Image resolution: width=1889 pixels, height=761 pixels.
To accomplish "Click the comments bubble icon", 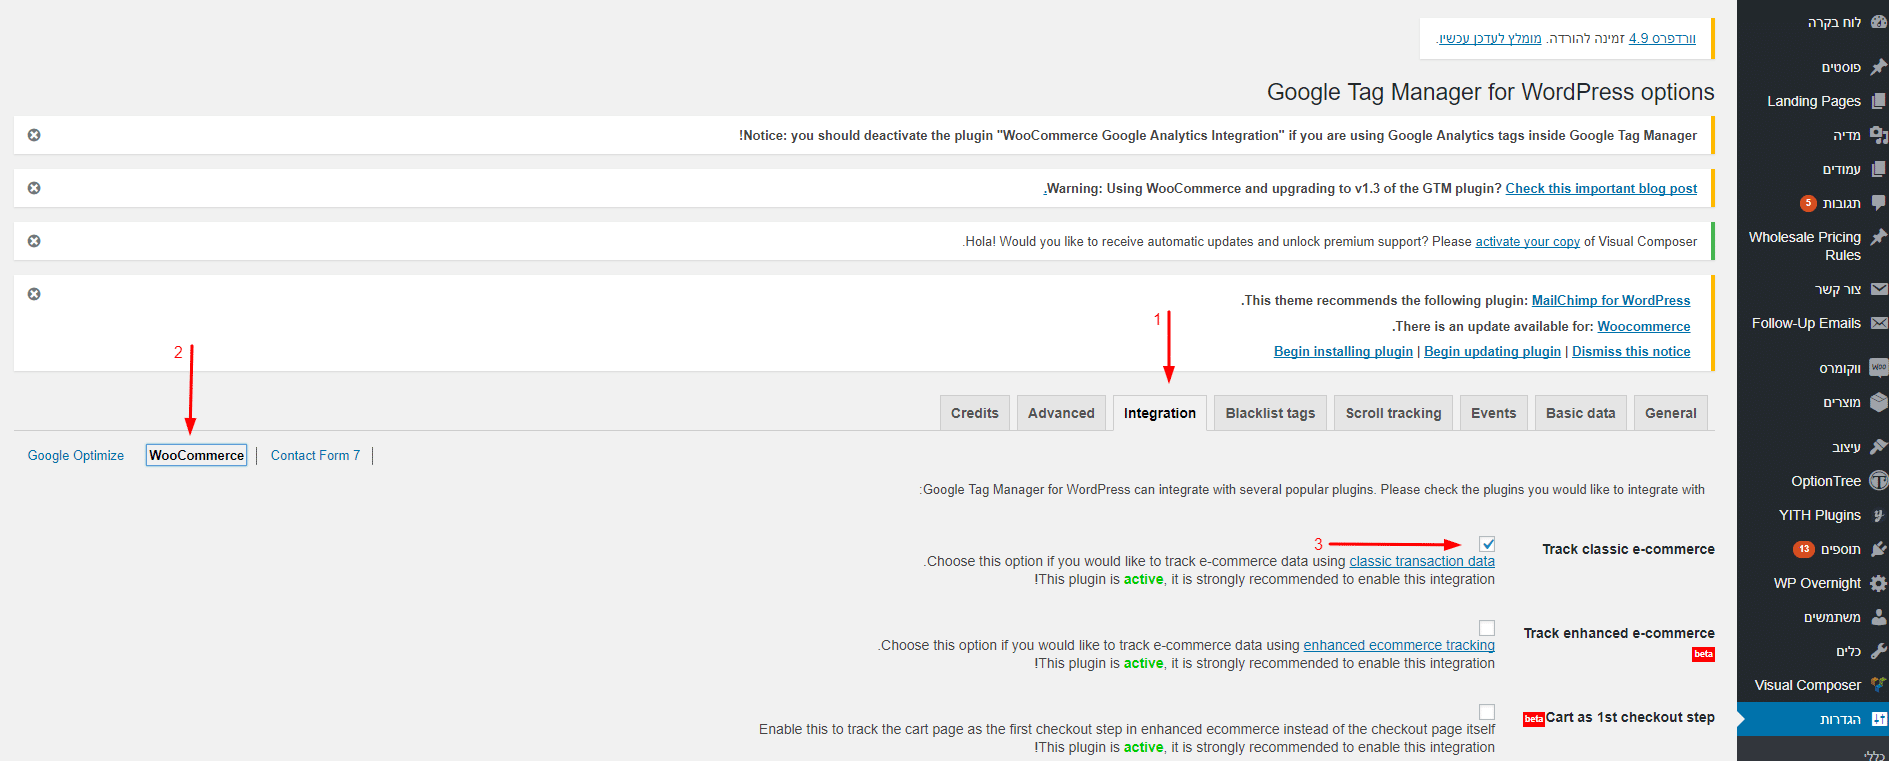I will click(x=1878, y=203).
